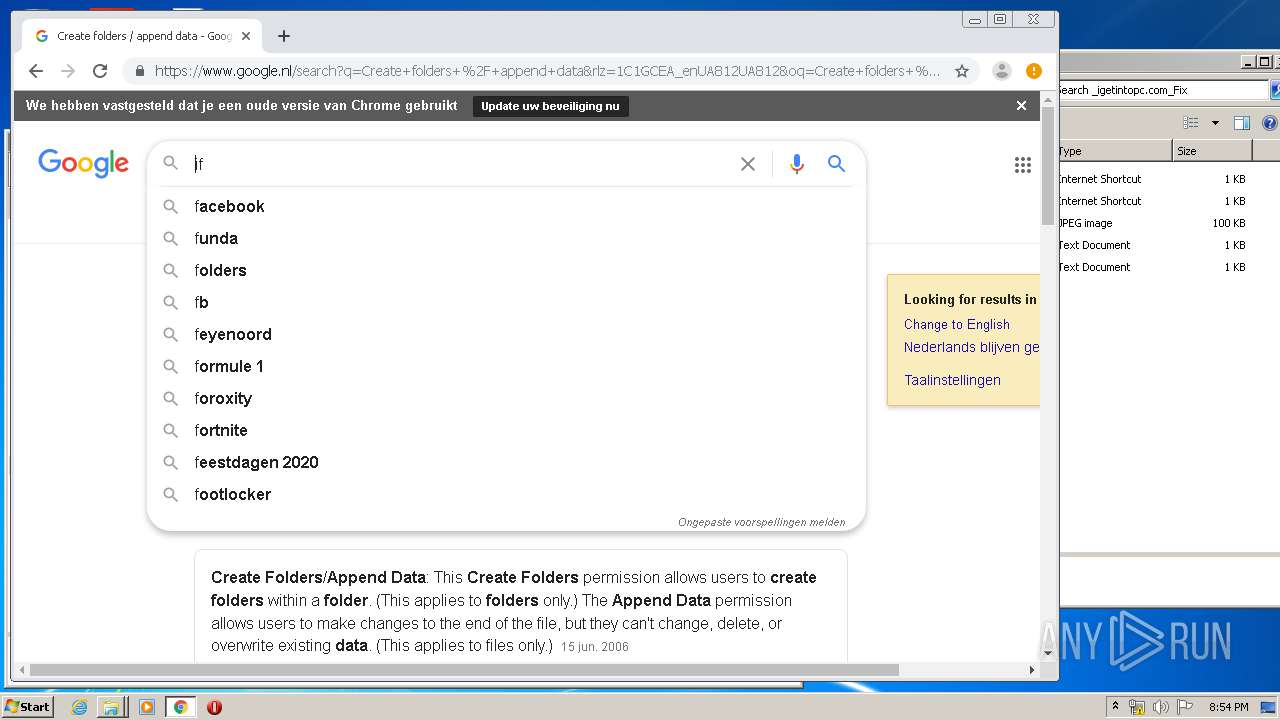Viewport: 1280px width, 720px height.
Task: Click the blue search magnifier button
Action: tap(837, 164)
